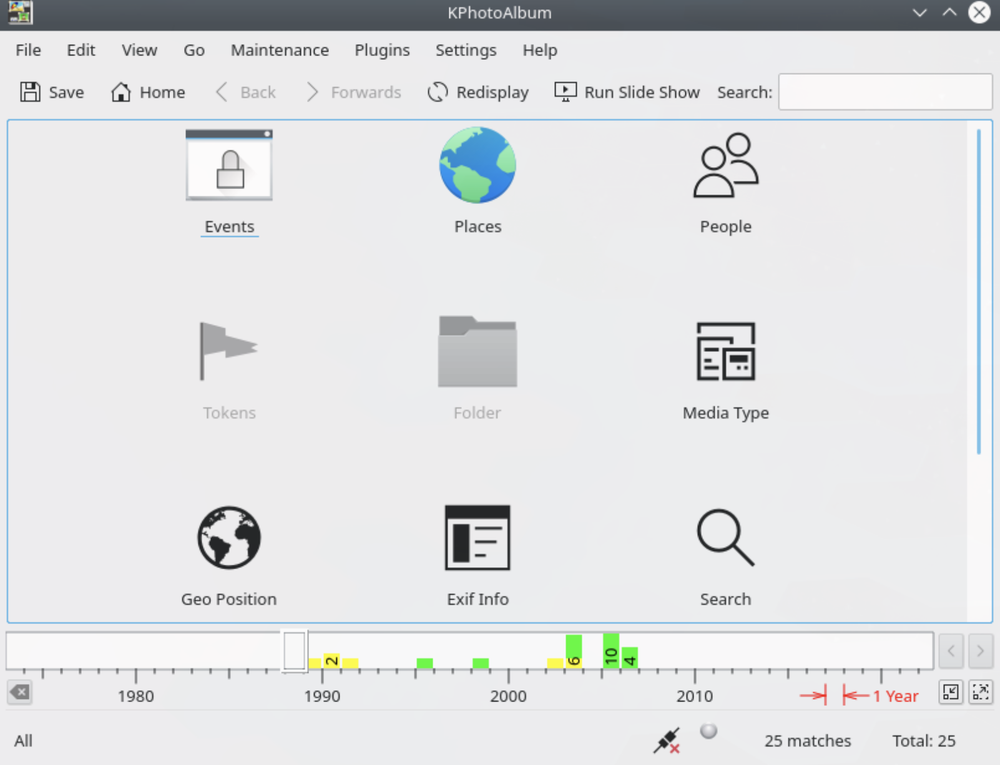Browse the People category
The image size is (1000, 765).
[726, 182]
